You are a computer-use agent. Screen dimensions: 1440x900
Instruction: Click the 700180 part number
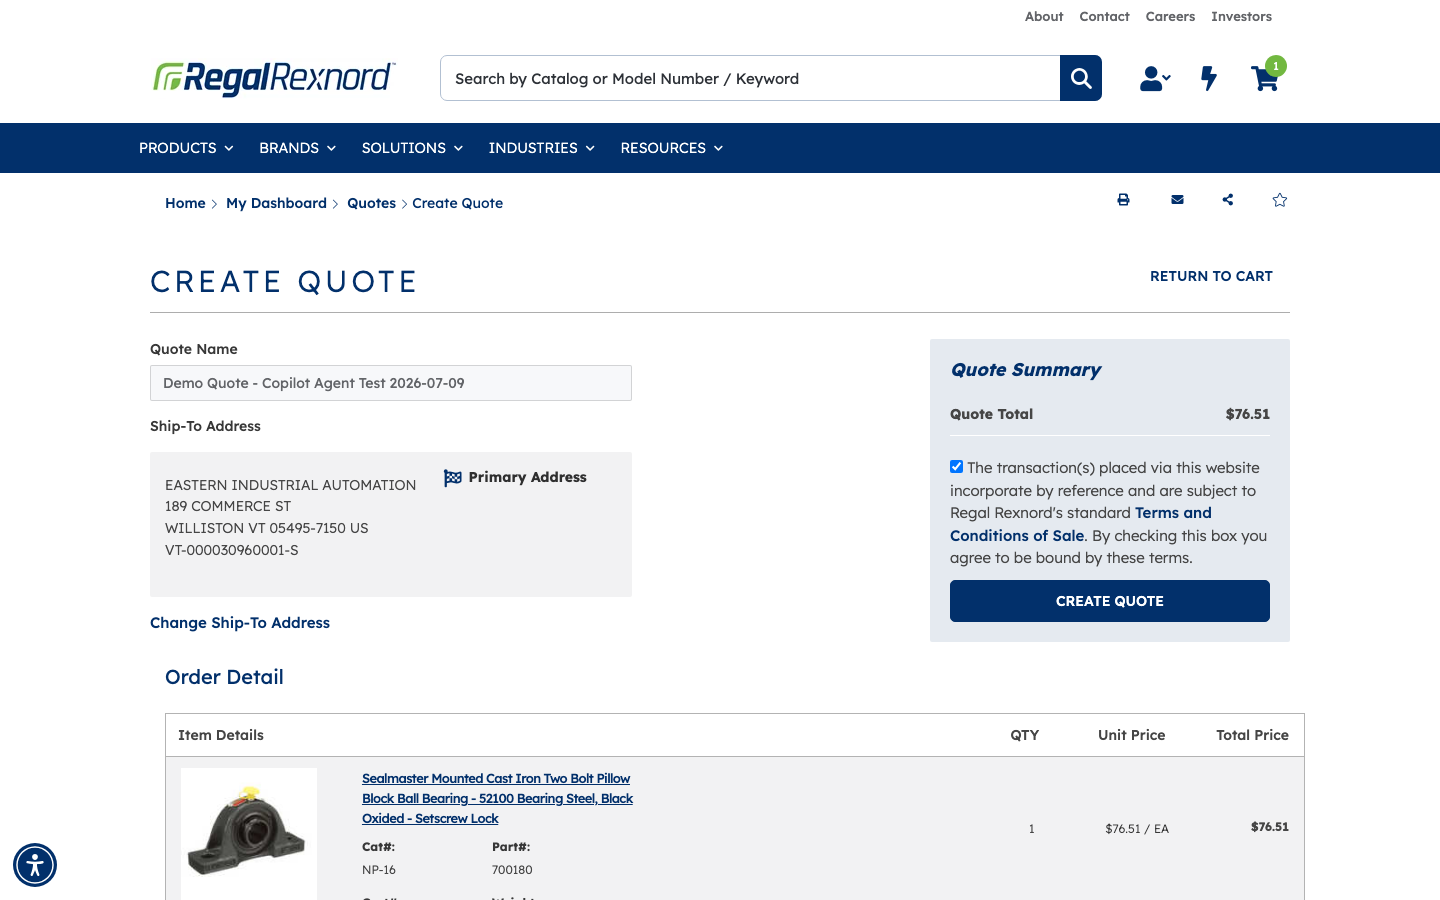coord(512,870)
